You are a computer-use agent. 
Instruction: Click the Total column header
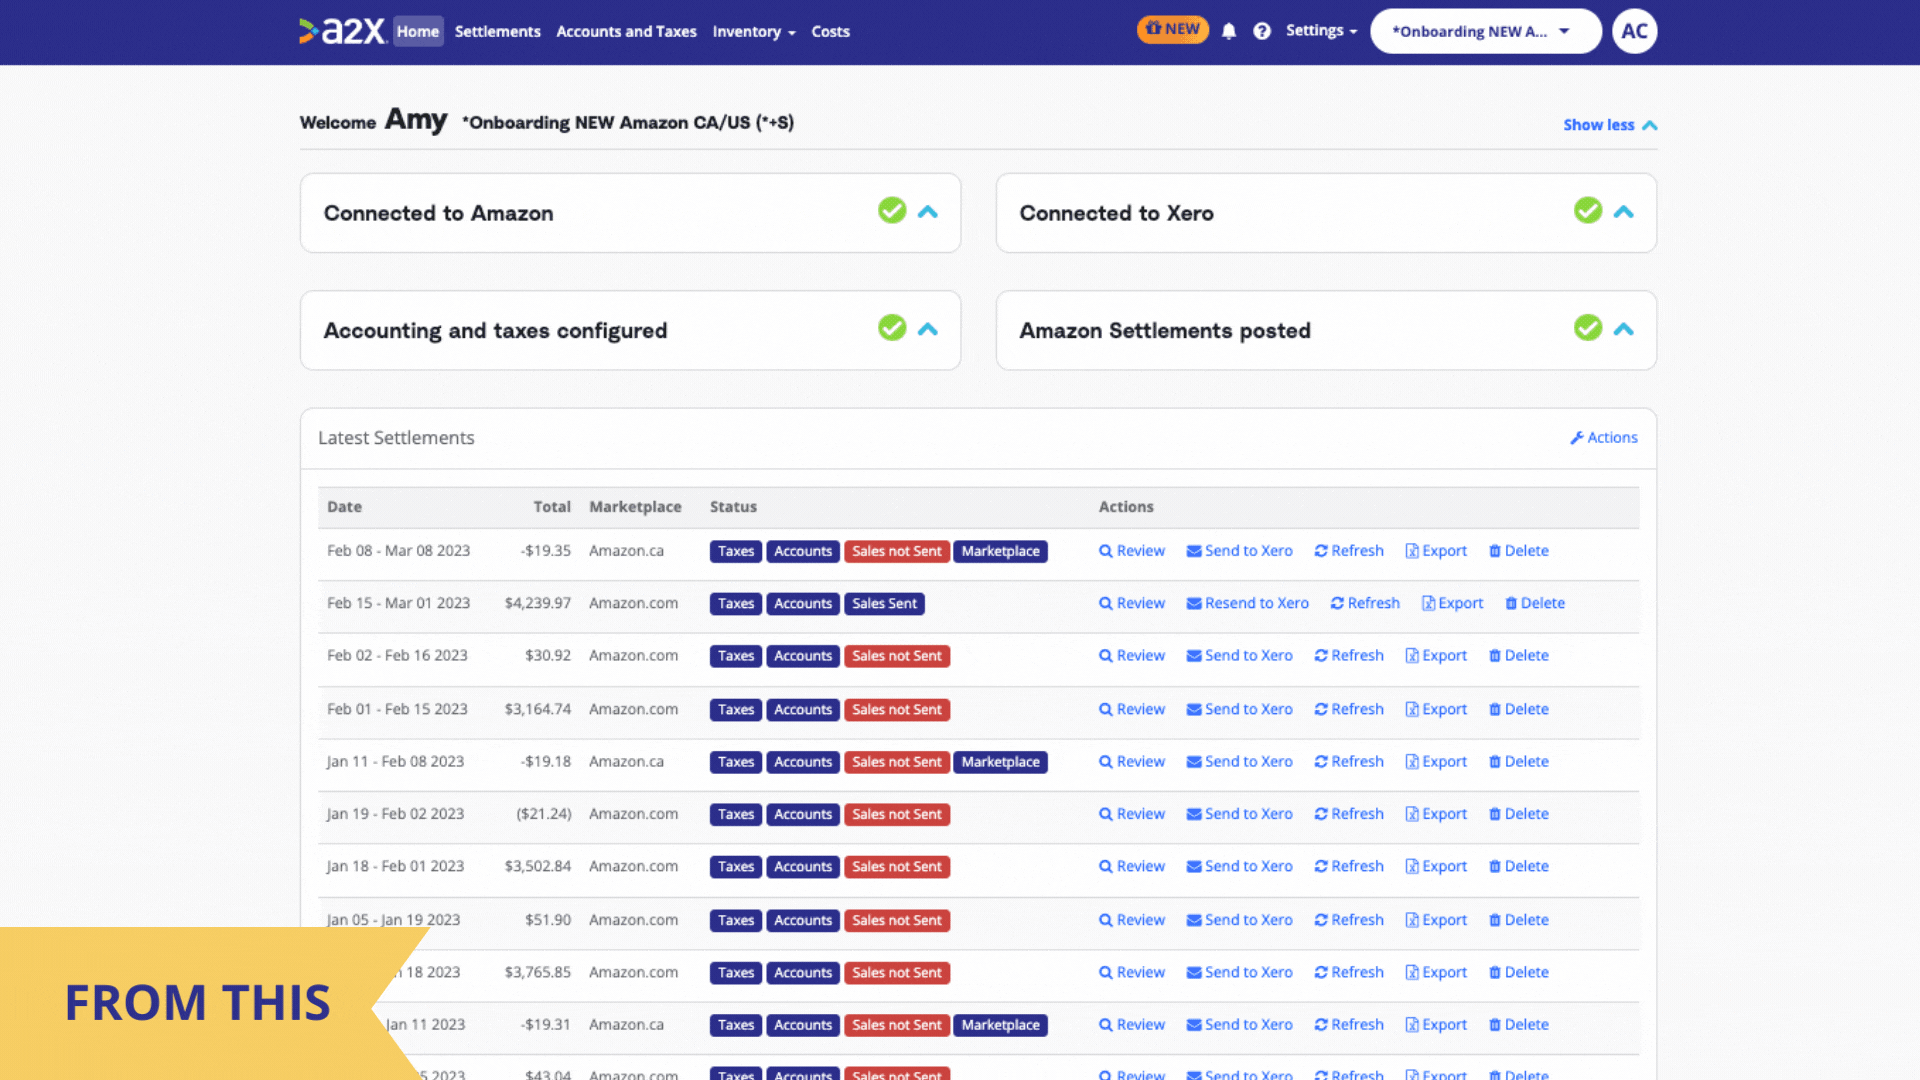(x=552, y=507)
